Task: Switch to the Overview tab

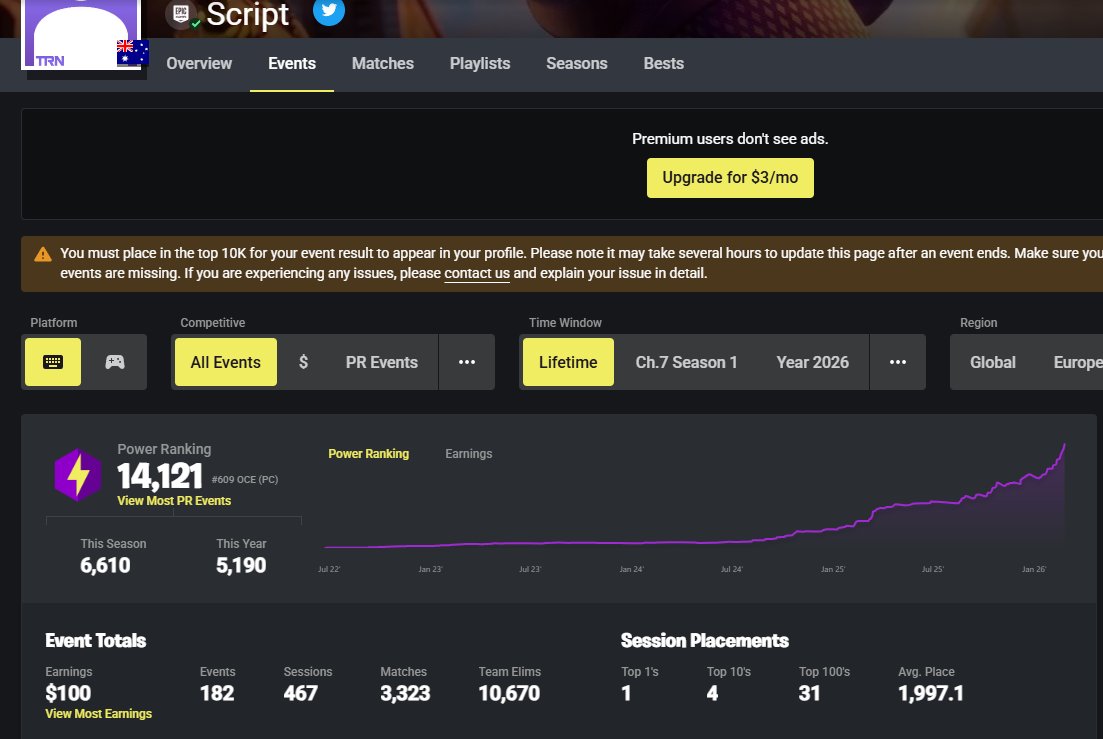Action: click(x=199, y=63)
